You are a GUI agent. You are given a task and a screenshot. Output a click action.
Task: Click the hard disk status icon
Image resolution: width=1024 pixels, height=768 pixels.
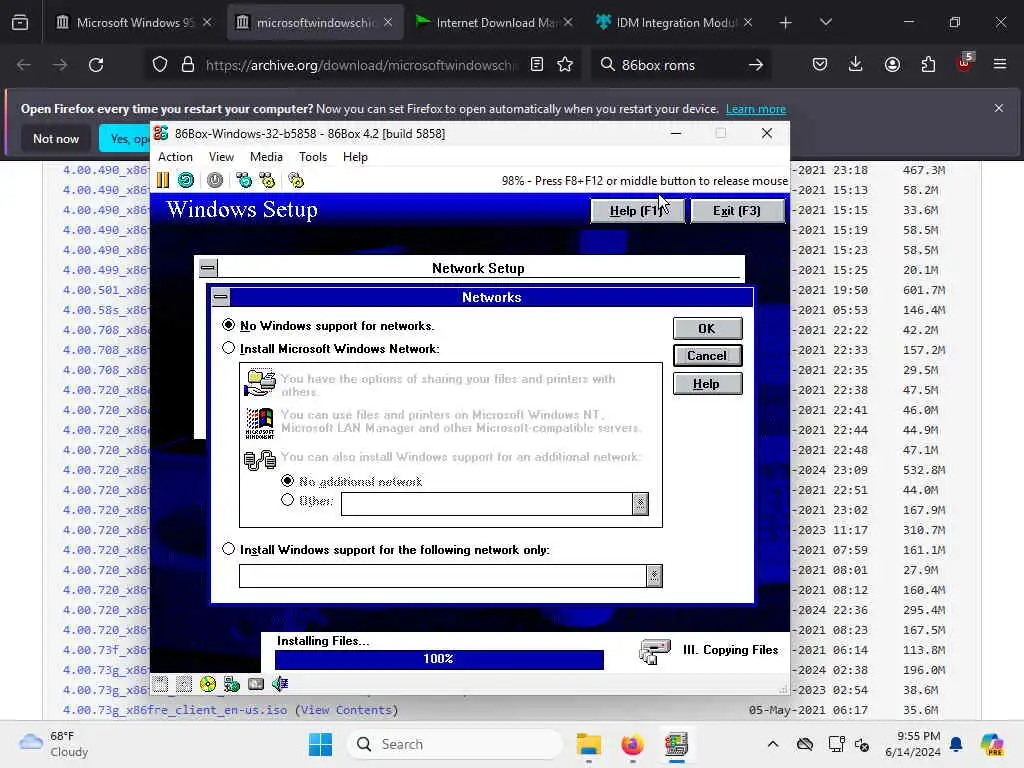[x=256, y=684]
